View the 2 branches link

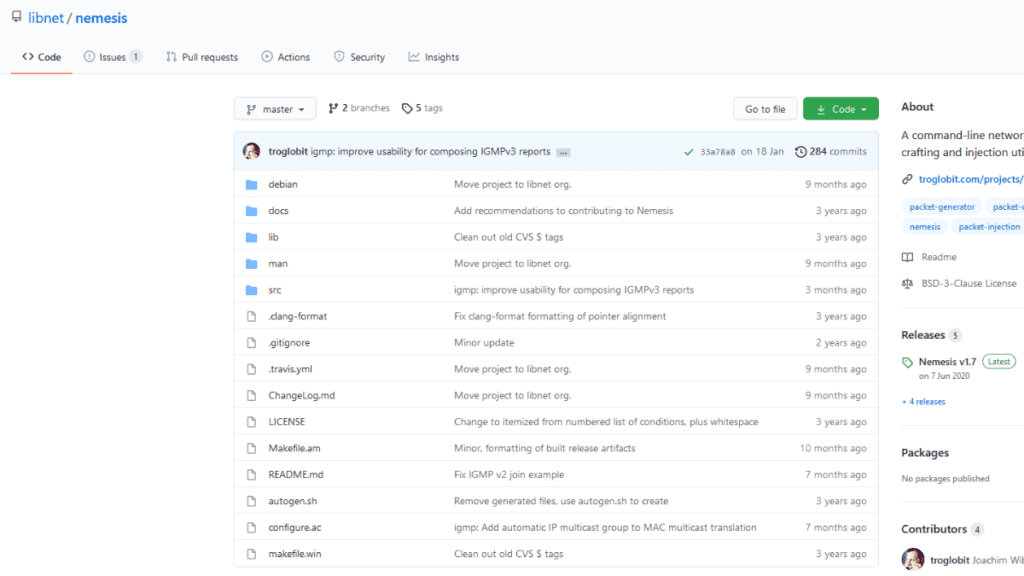pyautogui.click(x=359, y=108)
